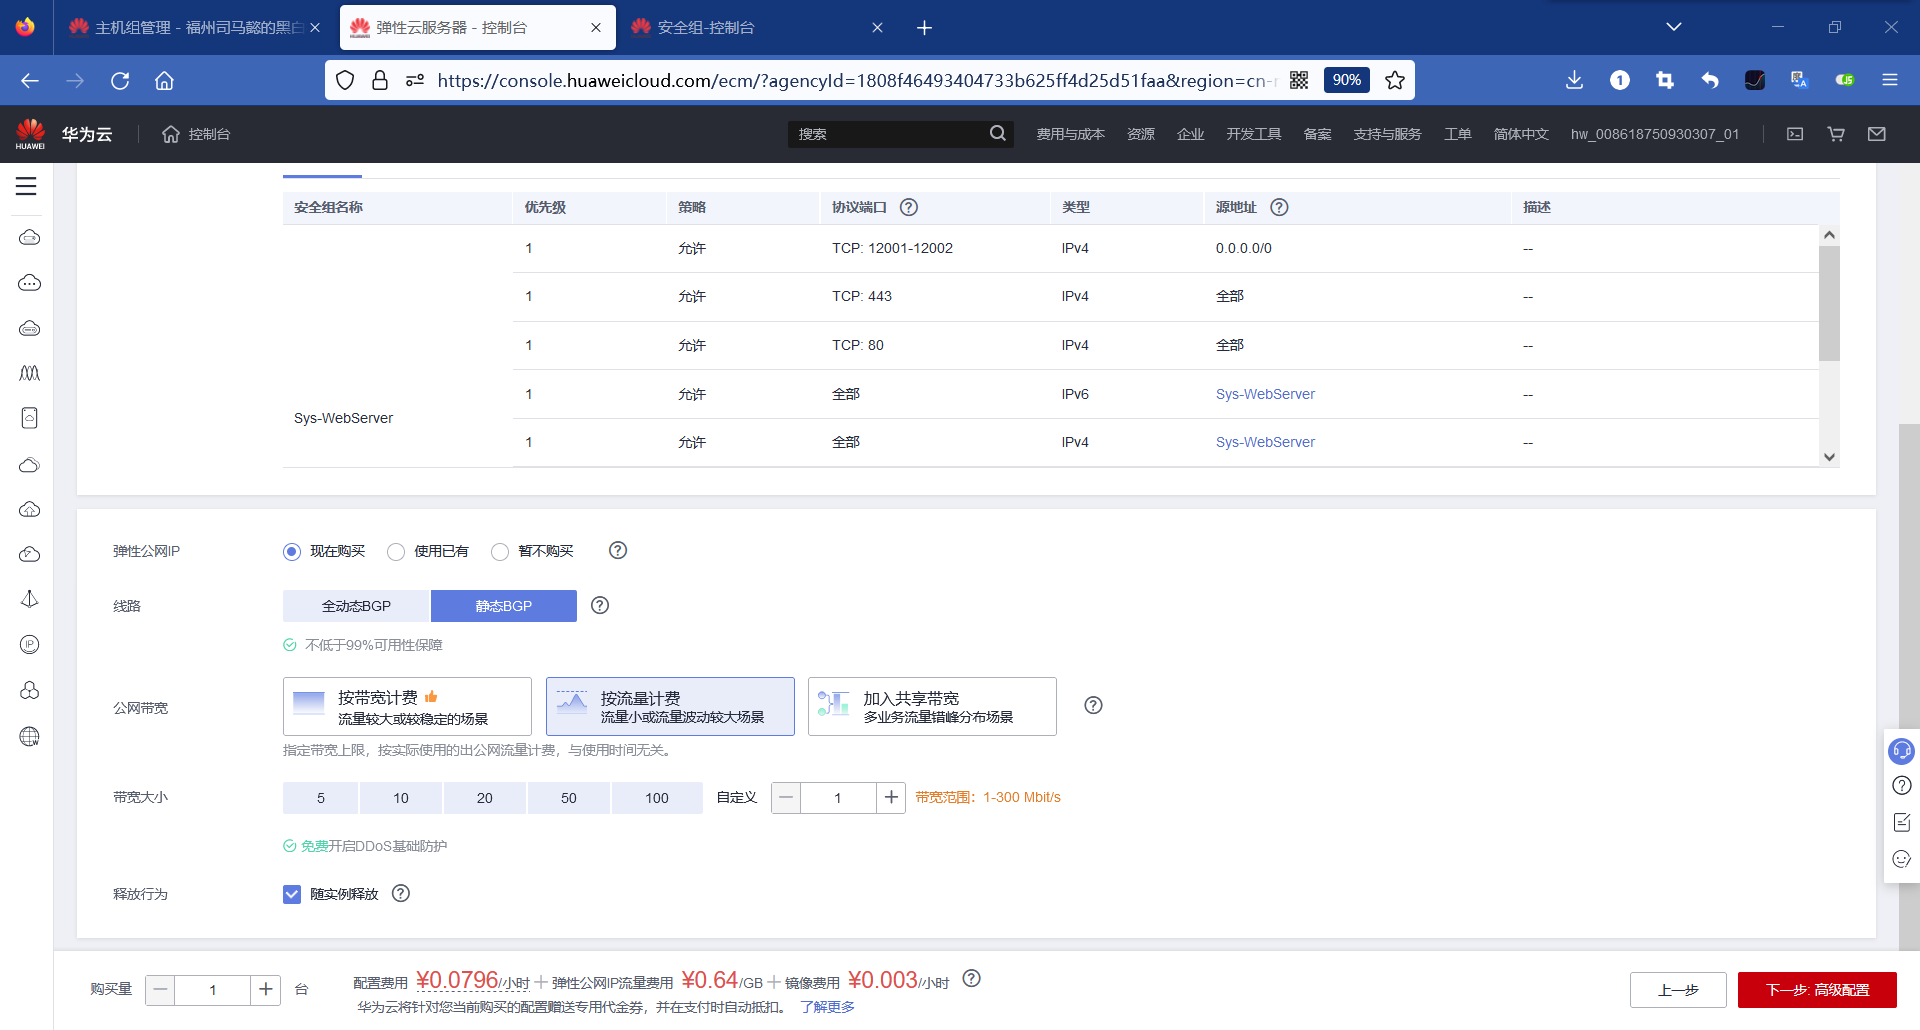The image size is (1920, 1030).
Task: Open the 开发工具 menu
Action: point(1254,134)
